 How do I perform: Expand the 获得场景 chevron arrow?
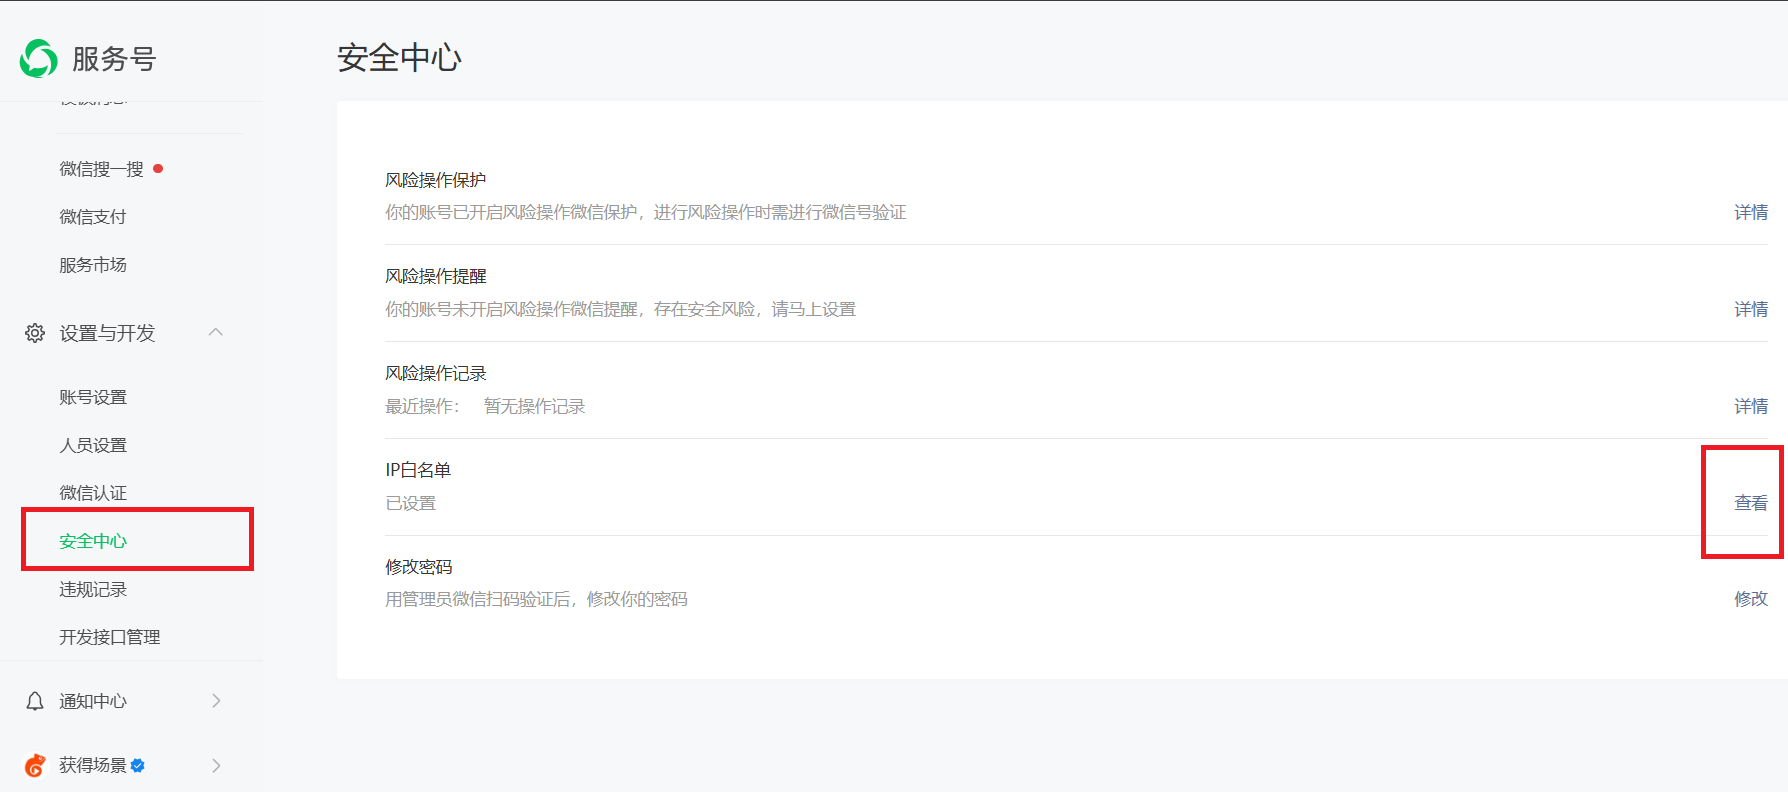[x=215, y=765]
